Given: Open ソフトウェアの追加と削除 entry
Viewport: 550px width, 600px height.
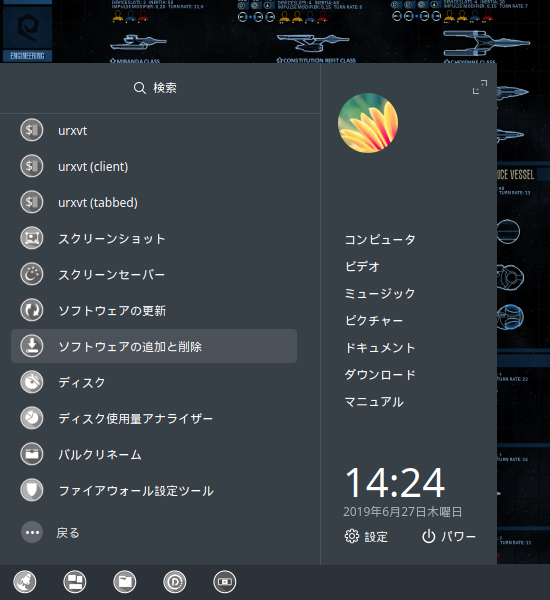Looking at the screenshot, I should [154, 346].
